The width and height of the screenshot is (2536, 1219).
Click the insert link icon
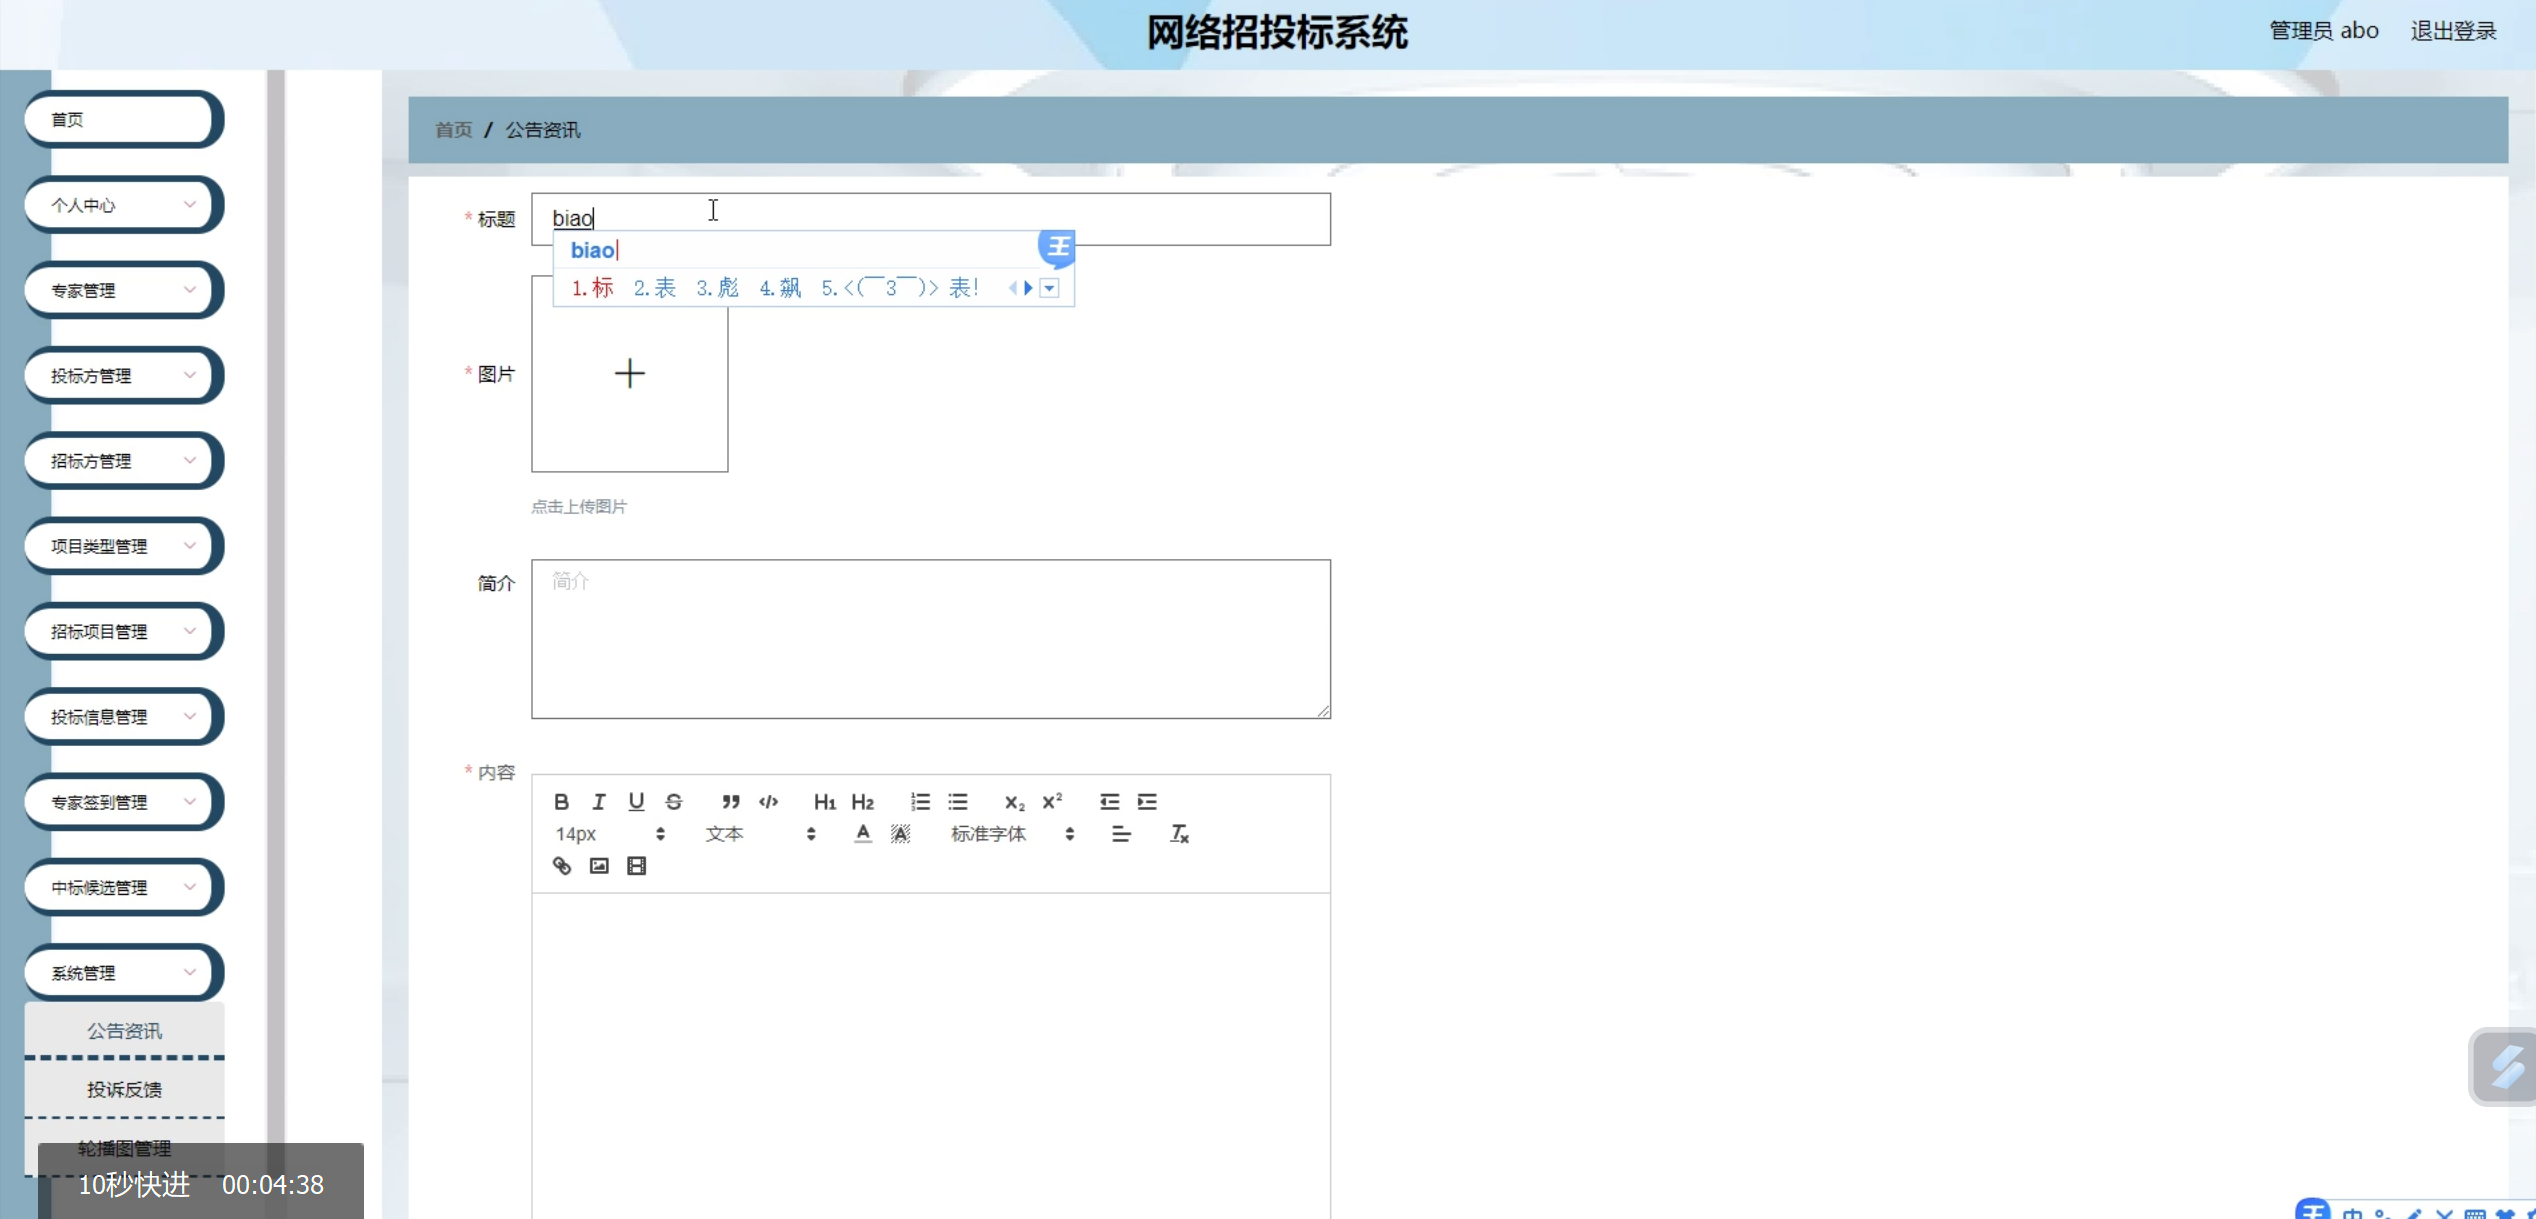(x=561, y=866)
